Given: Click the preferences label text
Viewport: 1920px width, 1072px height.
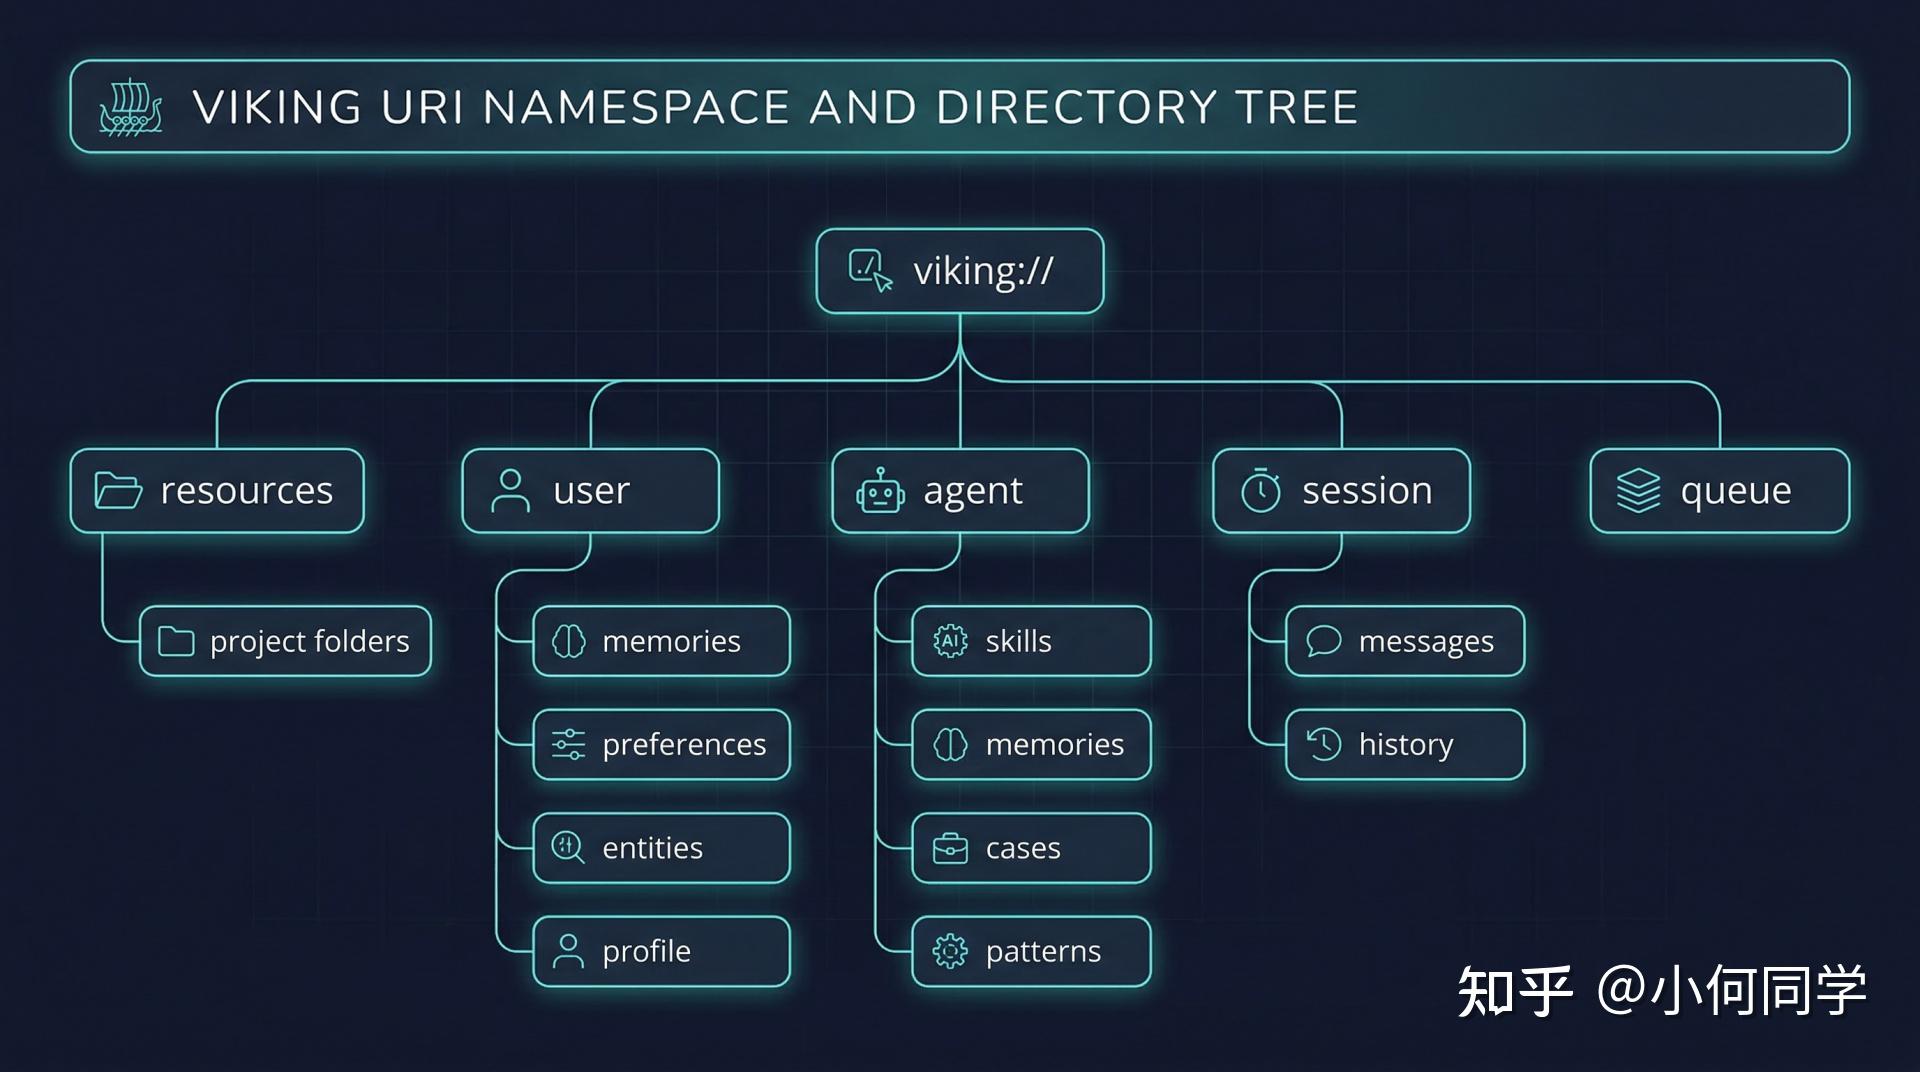Looking at the screenshot, I should point(684,745).
